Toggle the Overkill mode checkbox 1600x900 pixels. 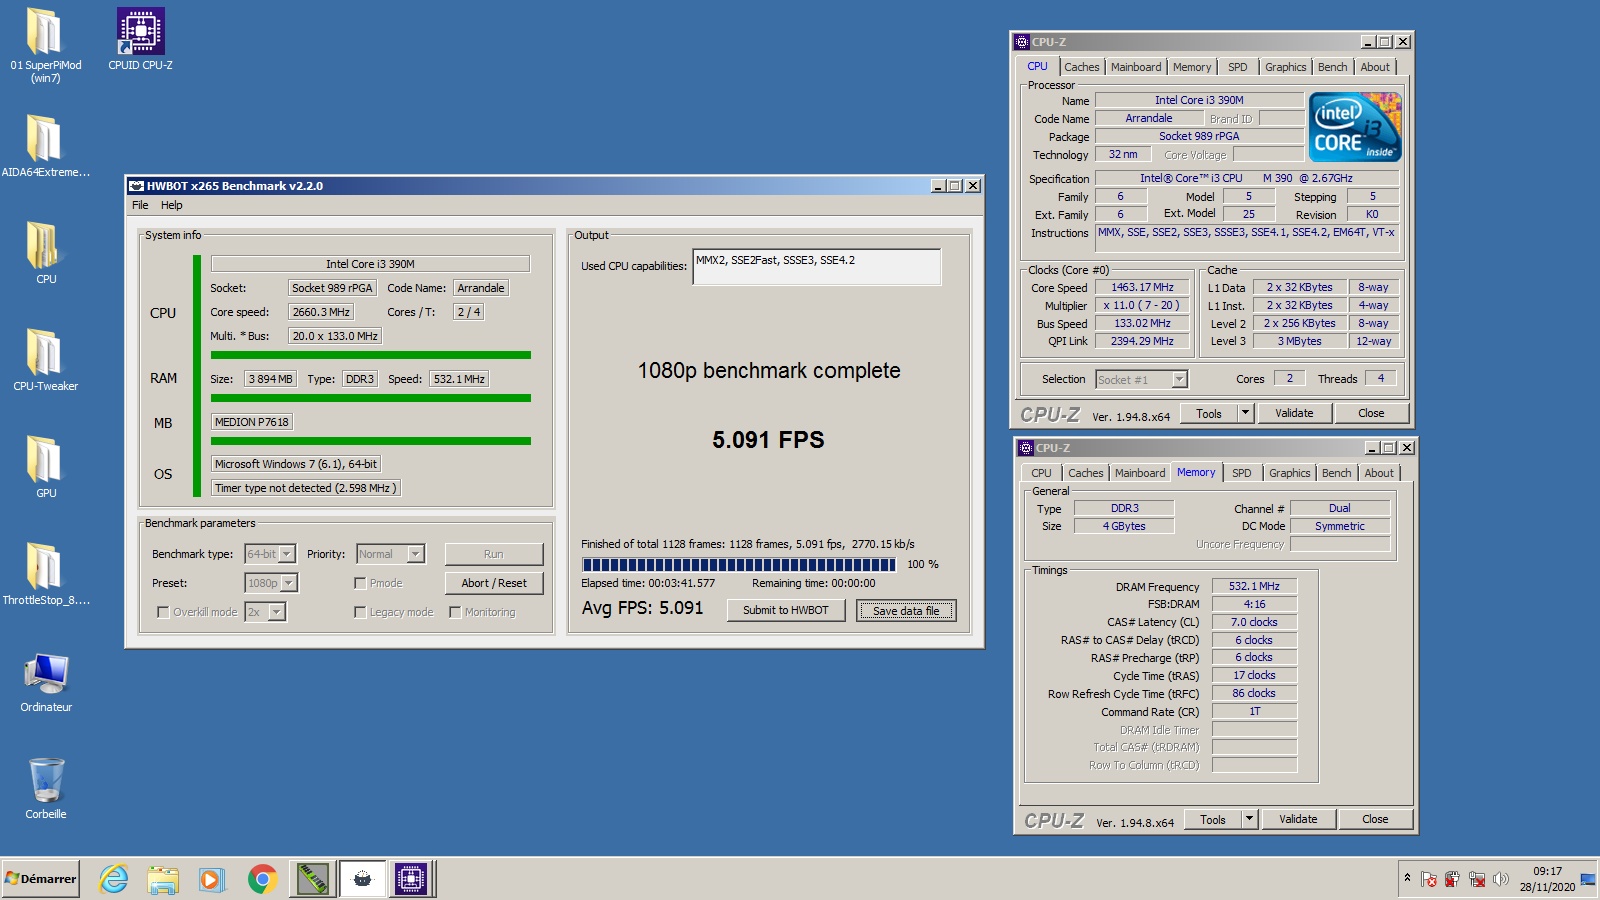point(163,612)
